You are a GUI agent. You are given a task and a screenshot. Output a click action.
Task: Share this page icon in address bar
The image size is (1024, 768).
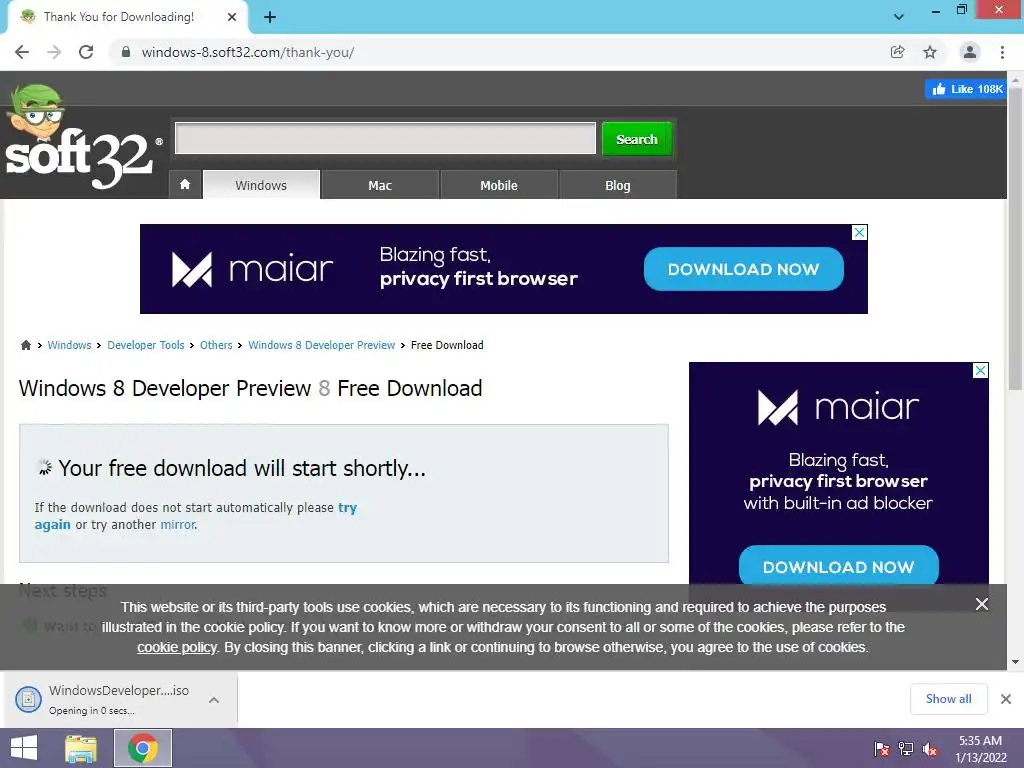pyautogui.click(x=898, y=52)
